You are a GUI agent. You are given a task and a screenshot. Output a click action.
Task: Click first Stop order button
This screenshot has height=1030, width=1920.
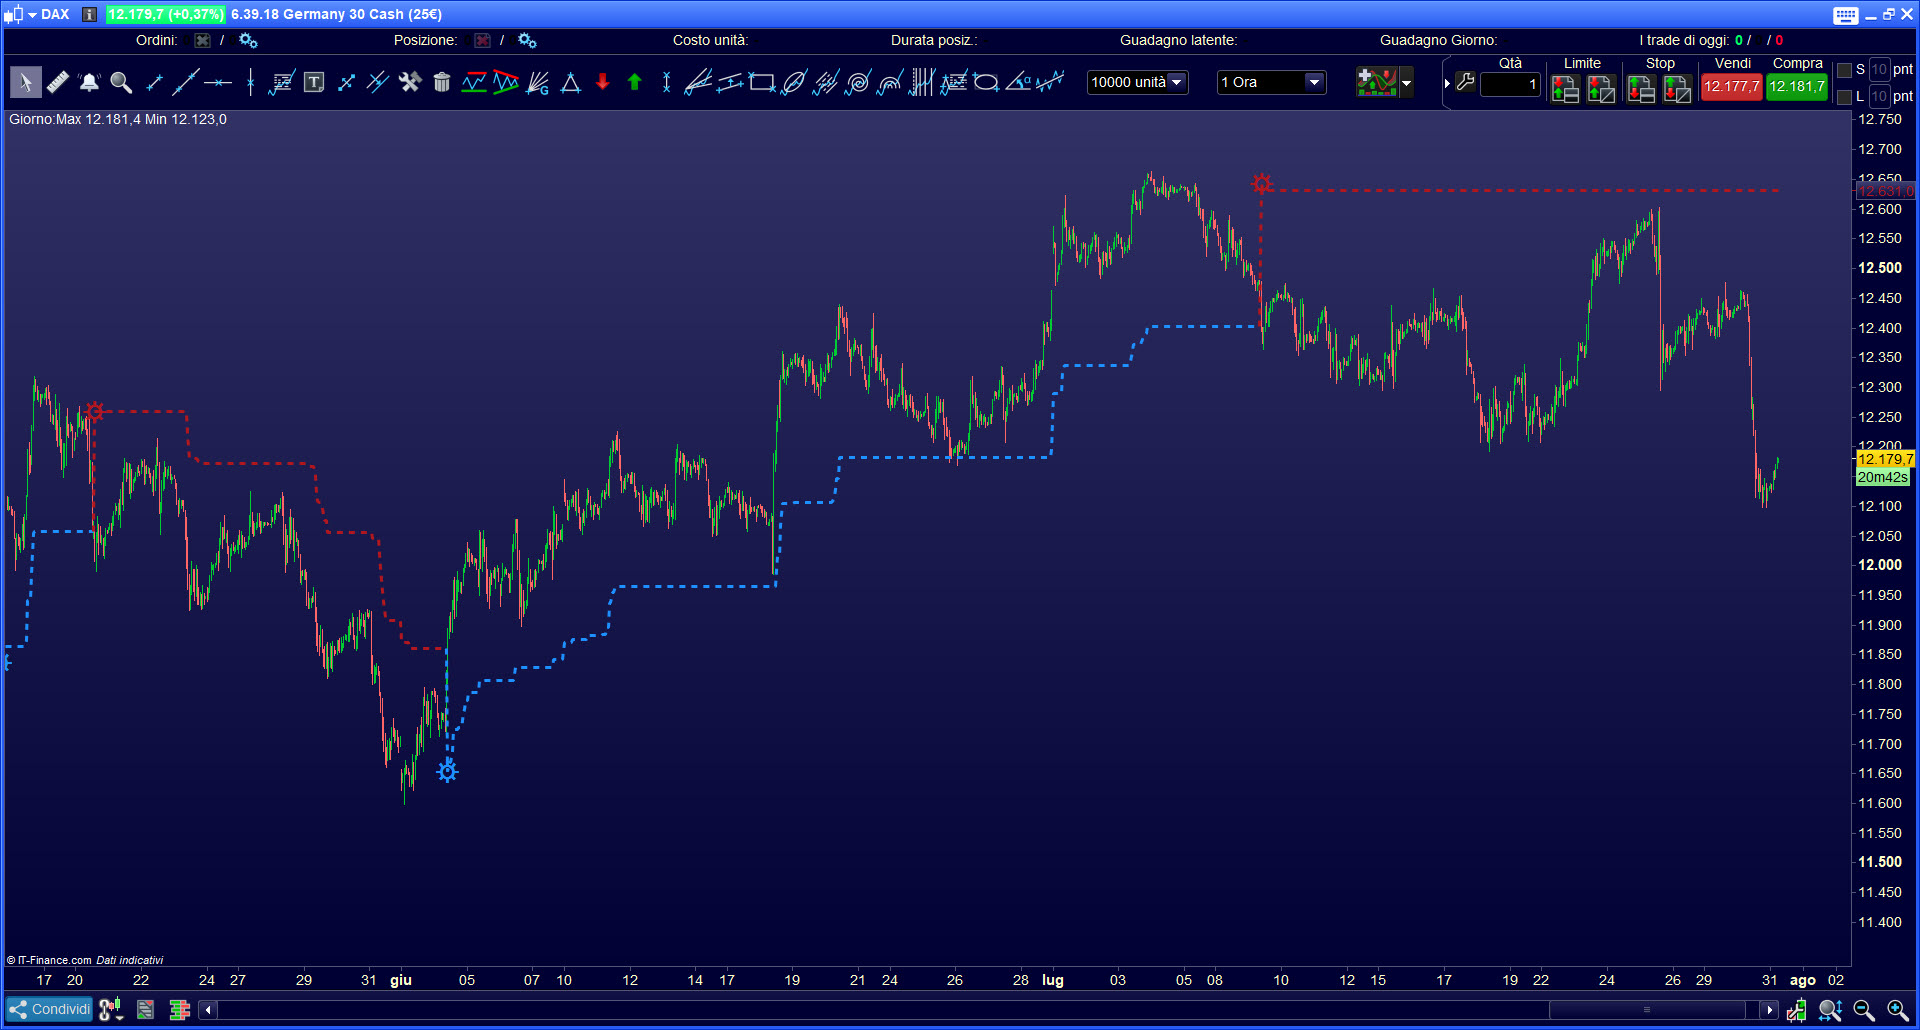tap(1641, 88)
